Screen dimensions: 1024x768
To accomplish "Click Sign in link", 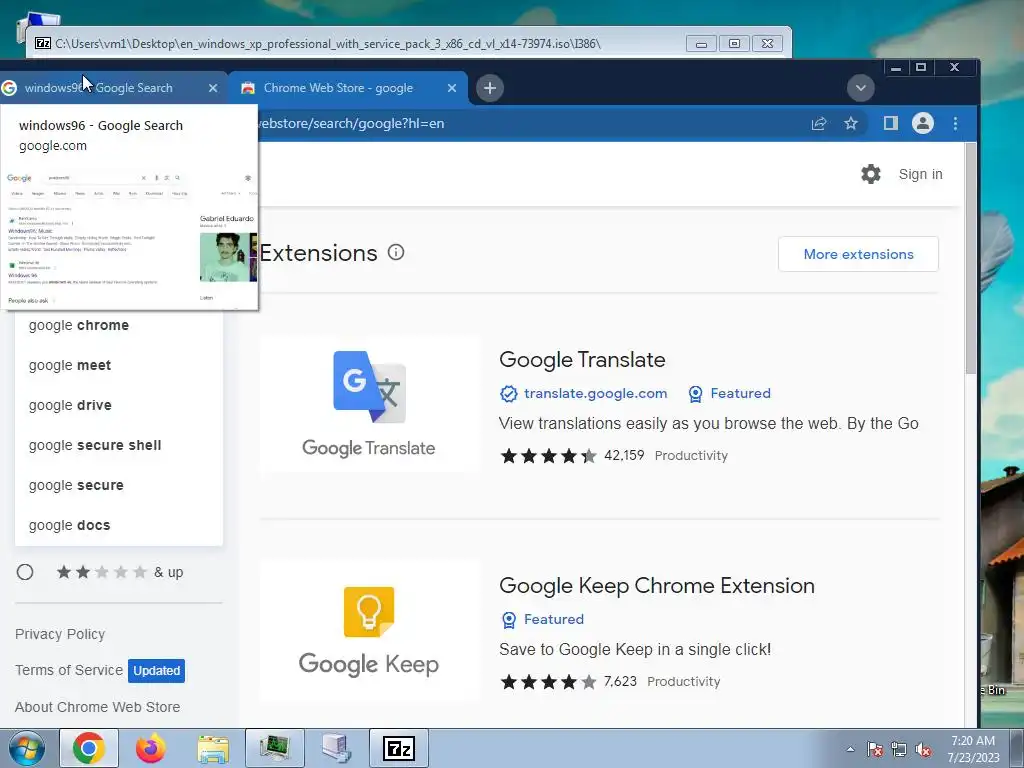I will [920, 174].
